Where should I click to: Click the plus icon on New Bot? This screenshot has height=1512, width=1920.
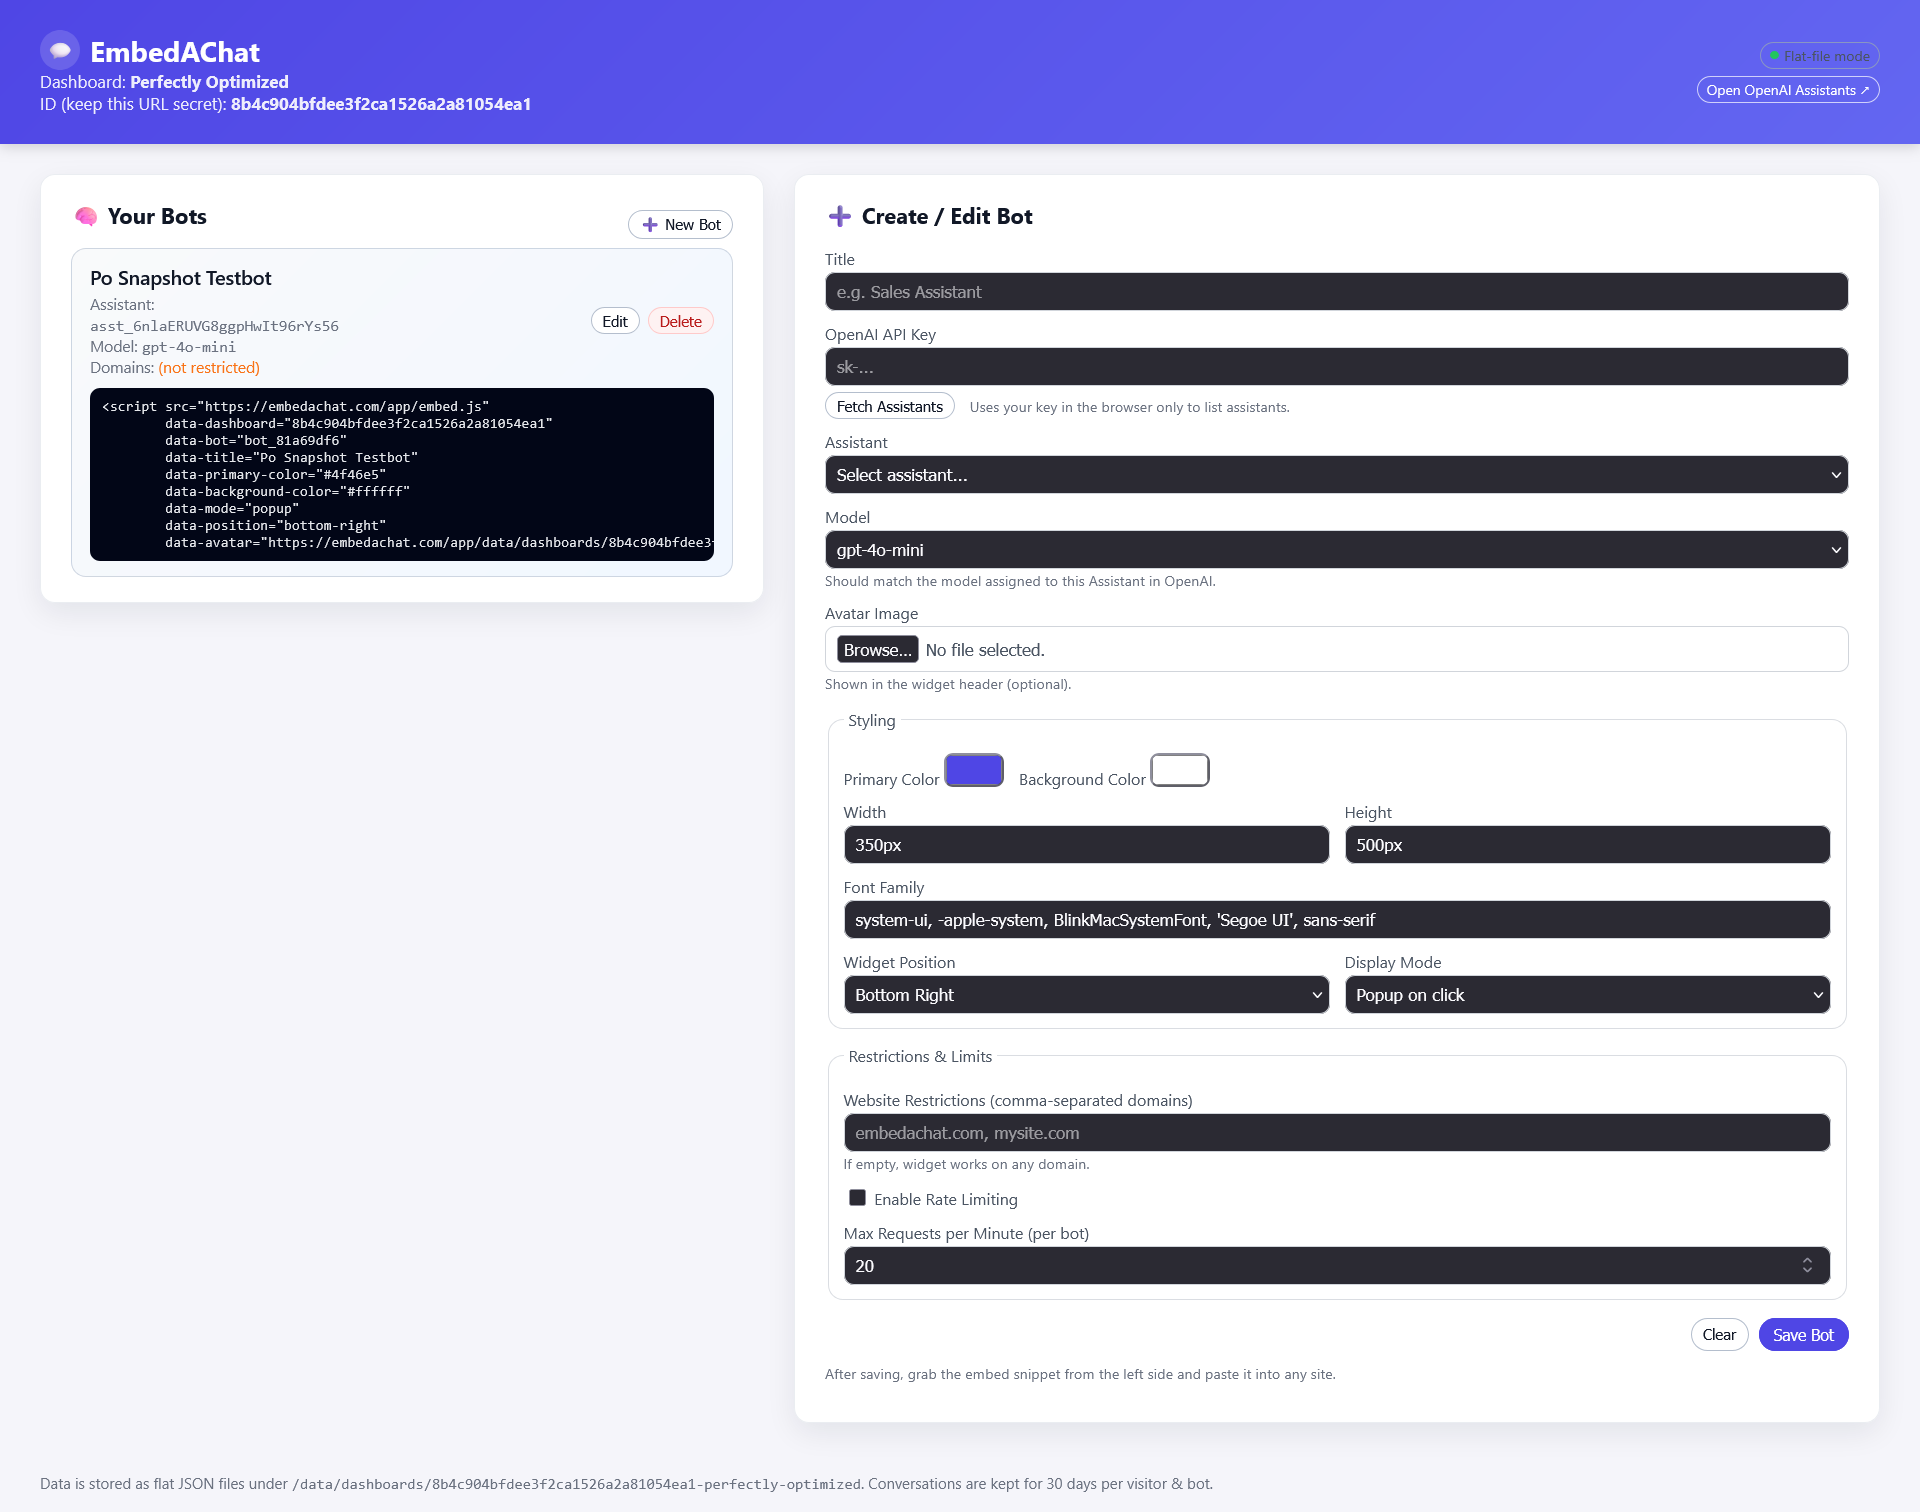coord(651,225)
